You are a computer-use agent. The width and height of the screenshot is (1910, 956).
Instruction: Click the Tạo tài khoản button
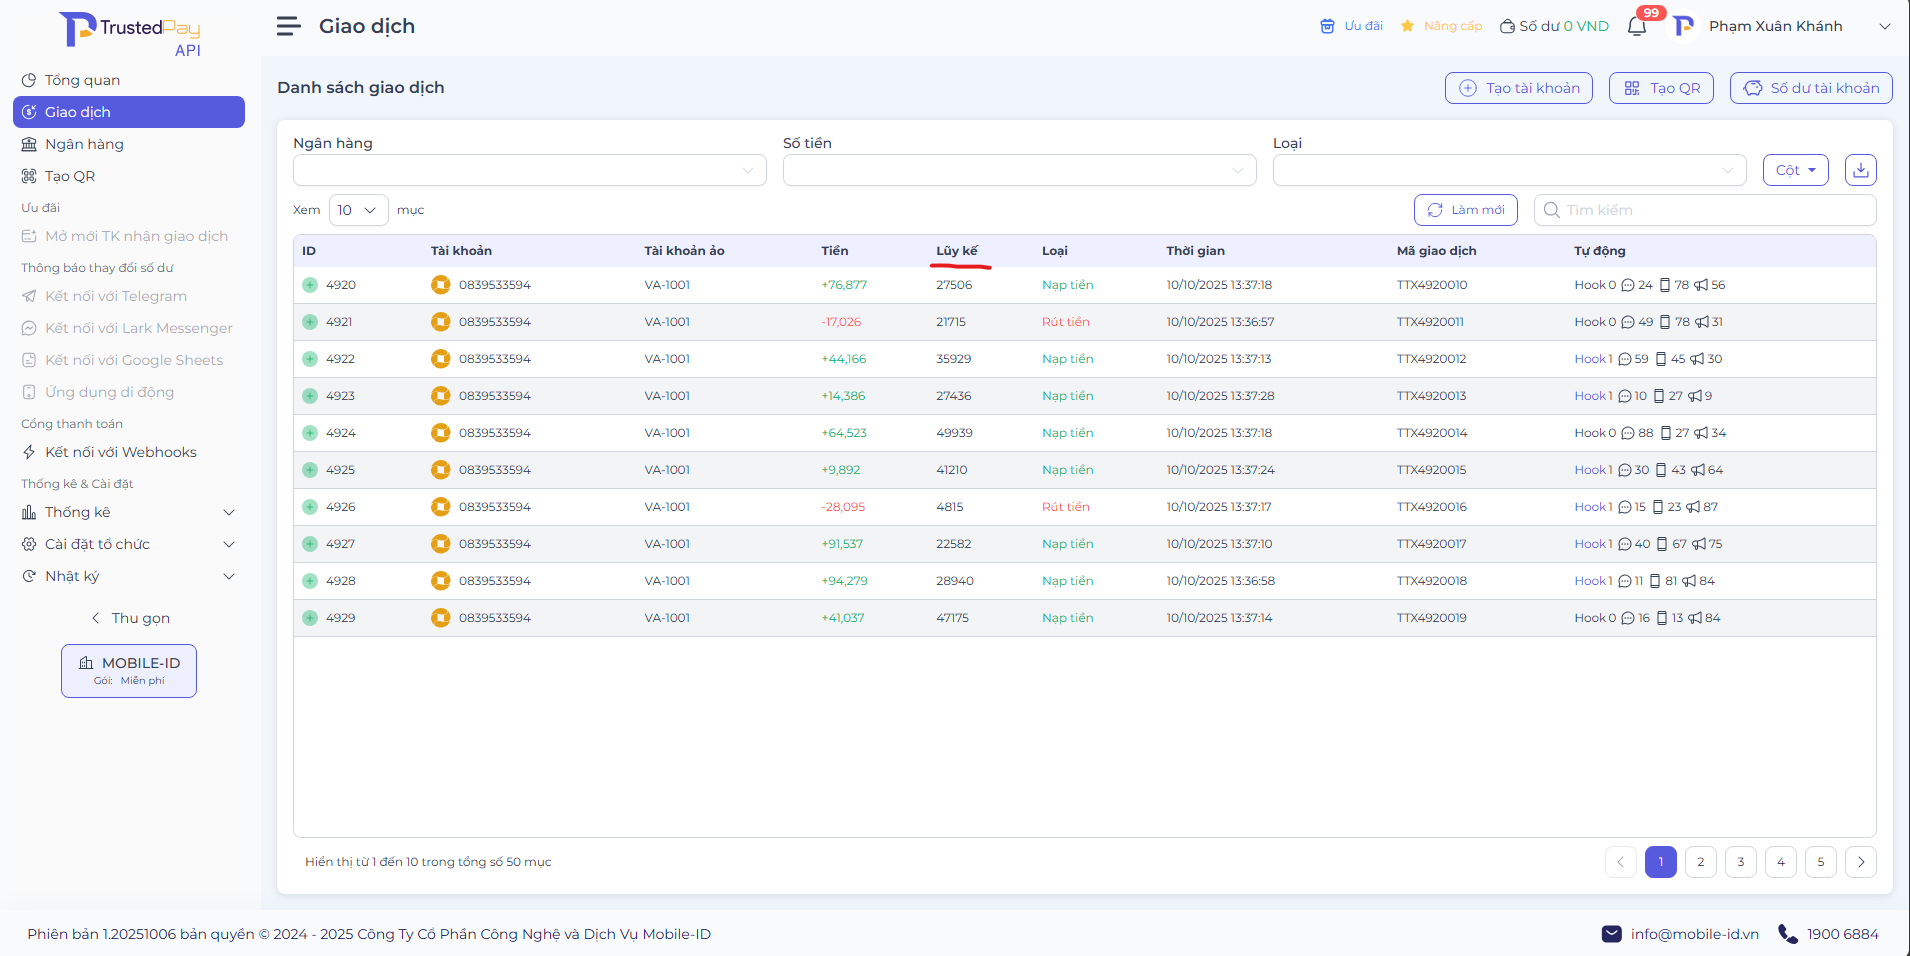coord(1518,88)
